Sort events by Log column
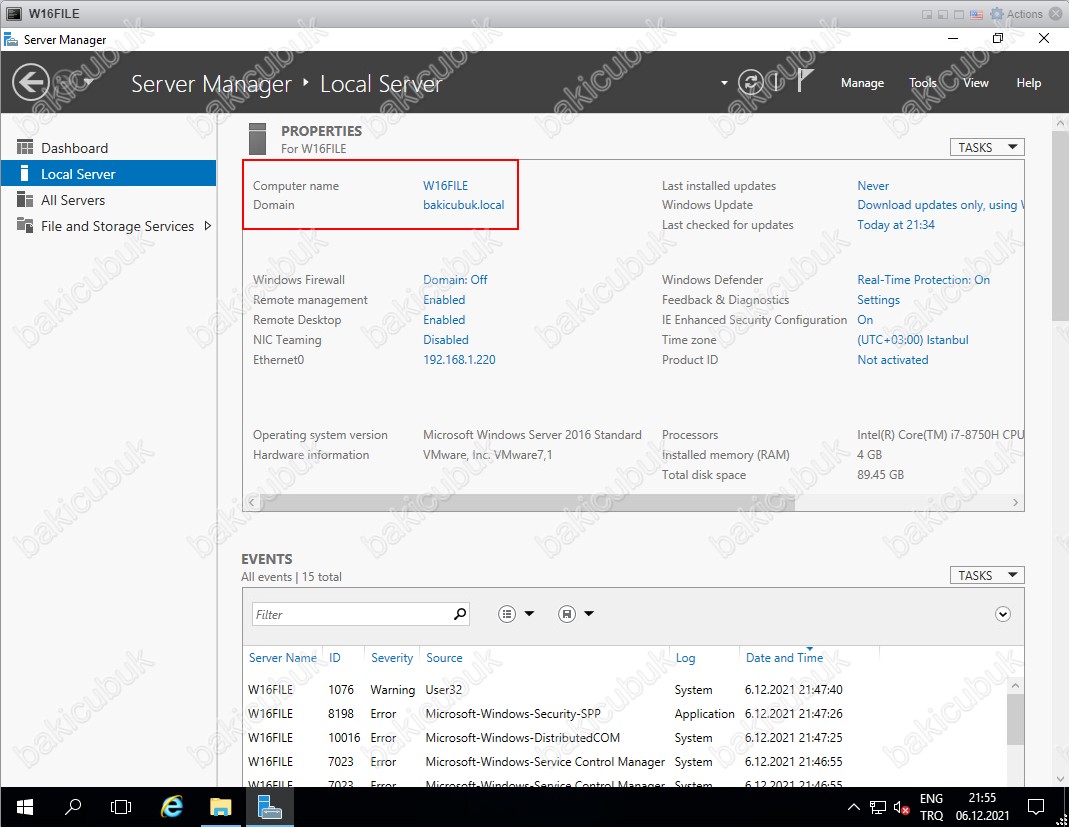The height and width of the screenshot is (827, 1069). 685,657
